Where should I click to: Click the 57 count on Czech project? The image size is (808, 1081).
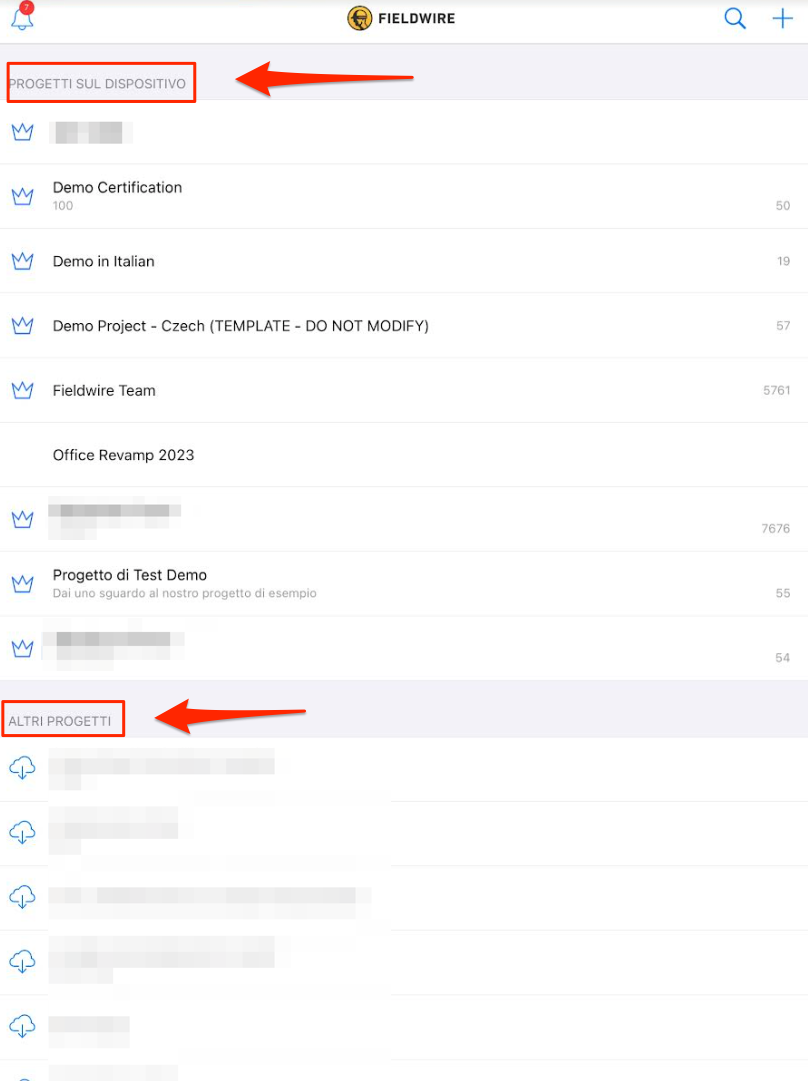click(782, 325)
